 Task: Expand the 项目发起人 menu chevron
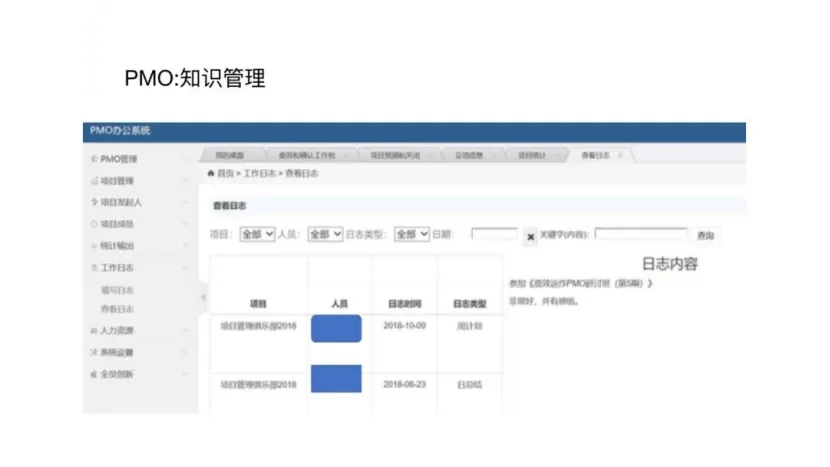coord(185,202)
